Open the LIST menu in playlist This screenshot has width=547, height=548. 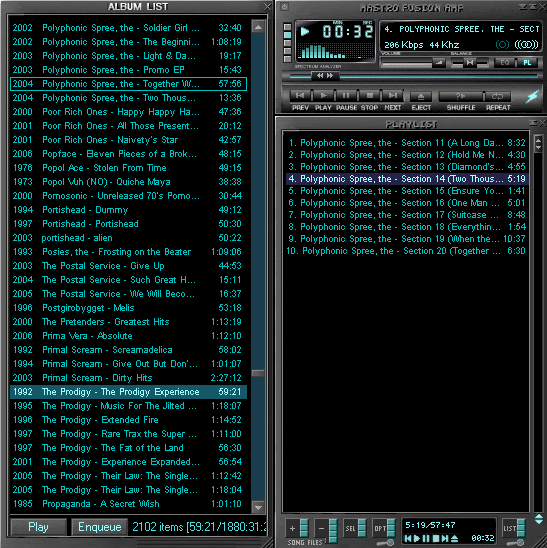(x=514, y=528)
